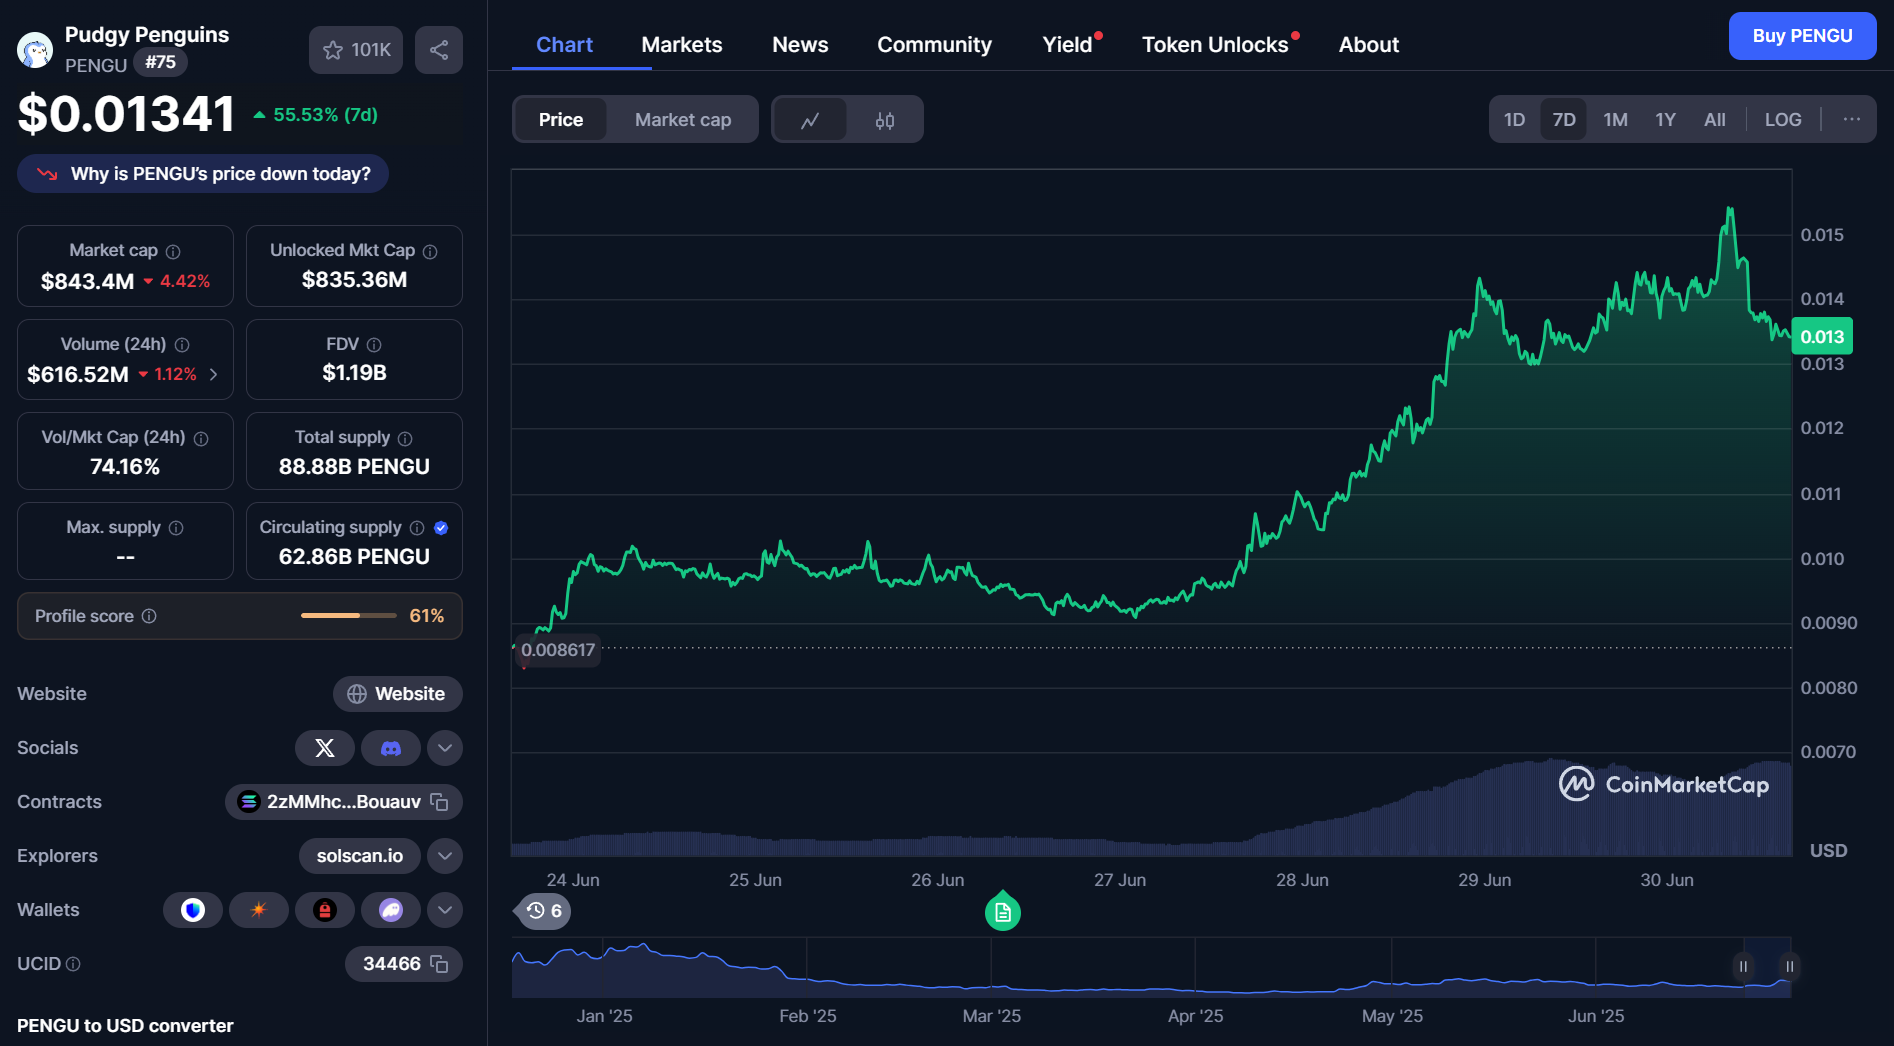Screen dimensions: 1894x1046
Task: Copy the contract address 2zMMhc...Bouauv
Action: tap(439, 802)
